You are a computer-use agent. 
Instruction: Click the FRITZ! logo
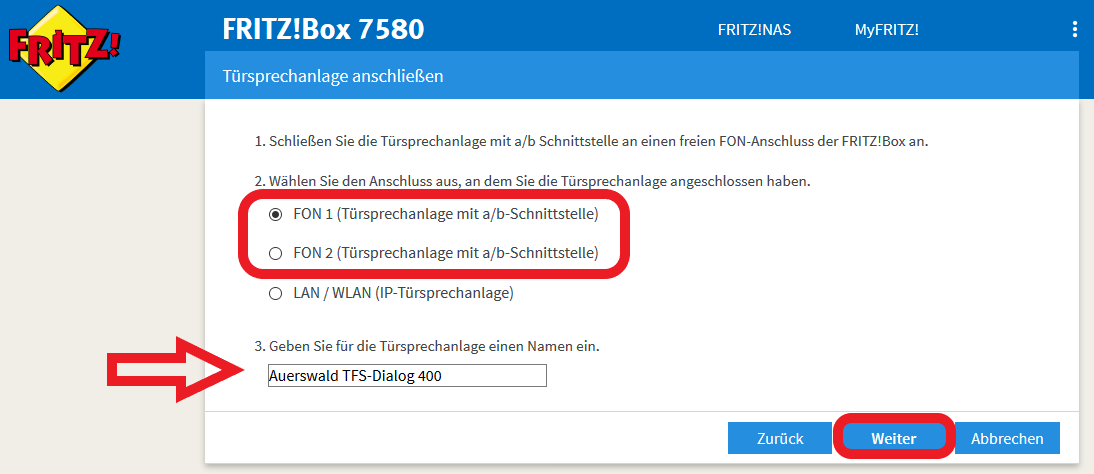click(64, 49)
